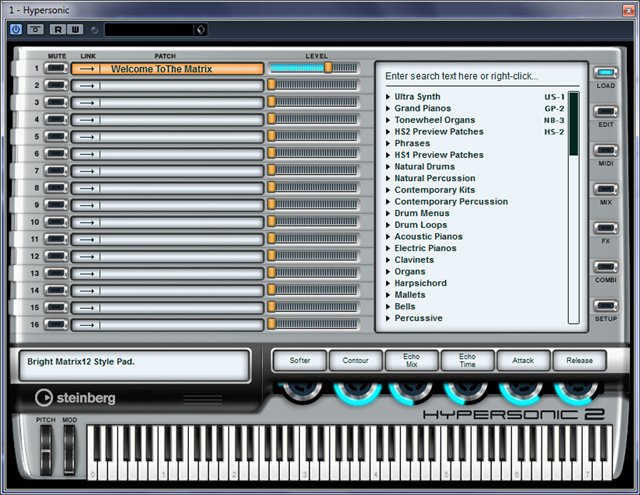Open the LOAD page button
Image resolution: width=640 pixels, height=495 pixels.
coord(606,73)
